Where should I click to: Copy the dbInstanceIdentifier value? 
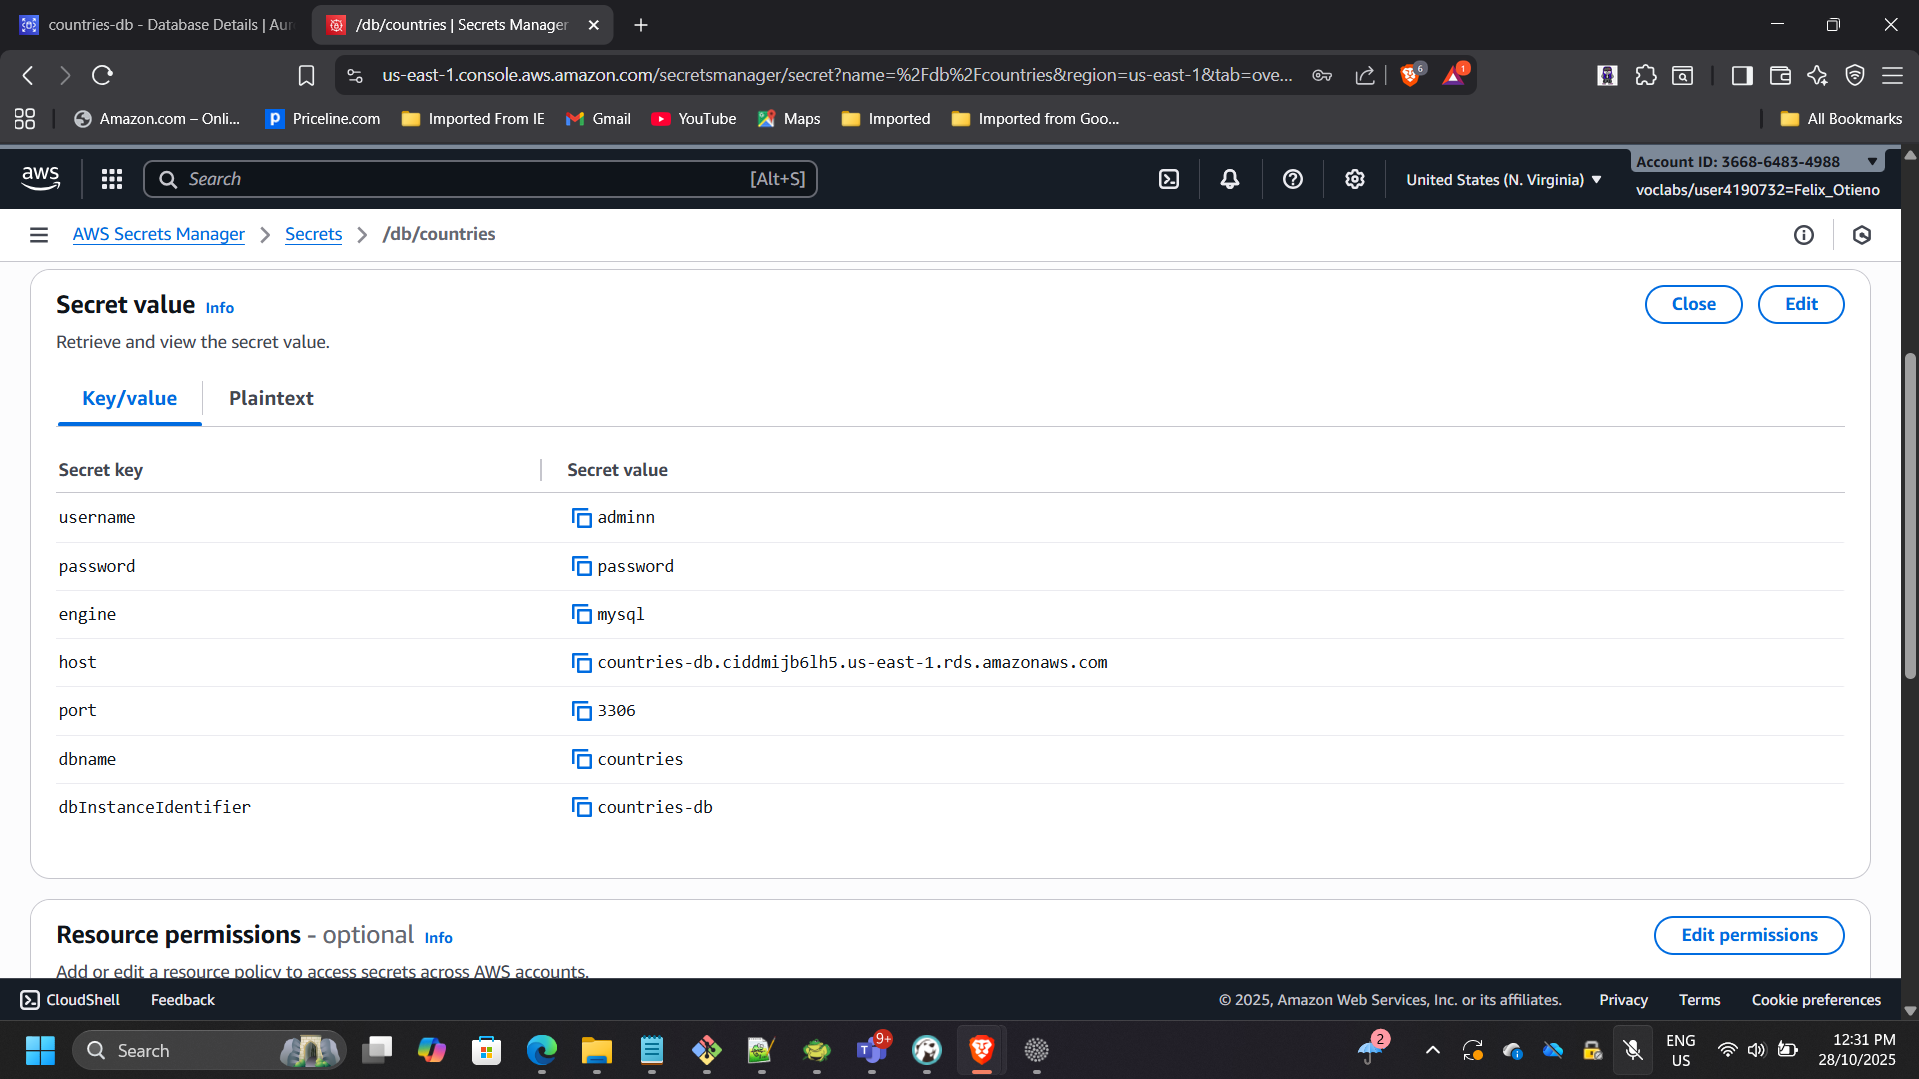[x=581, y=807]
